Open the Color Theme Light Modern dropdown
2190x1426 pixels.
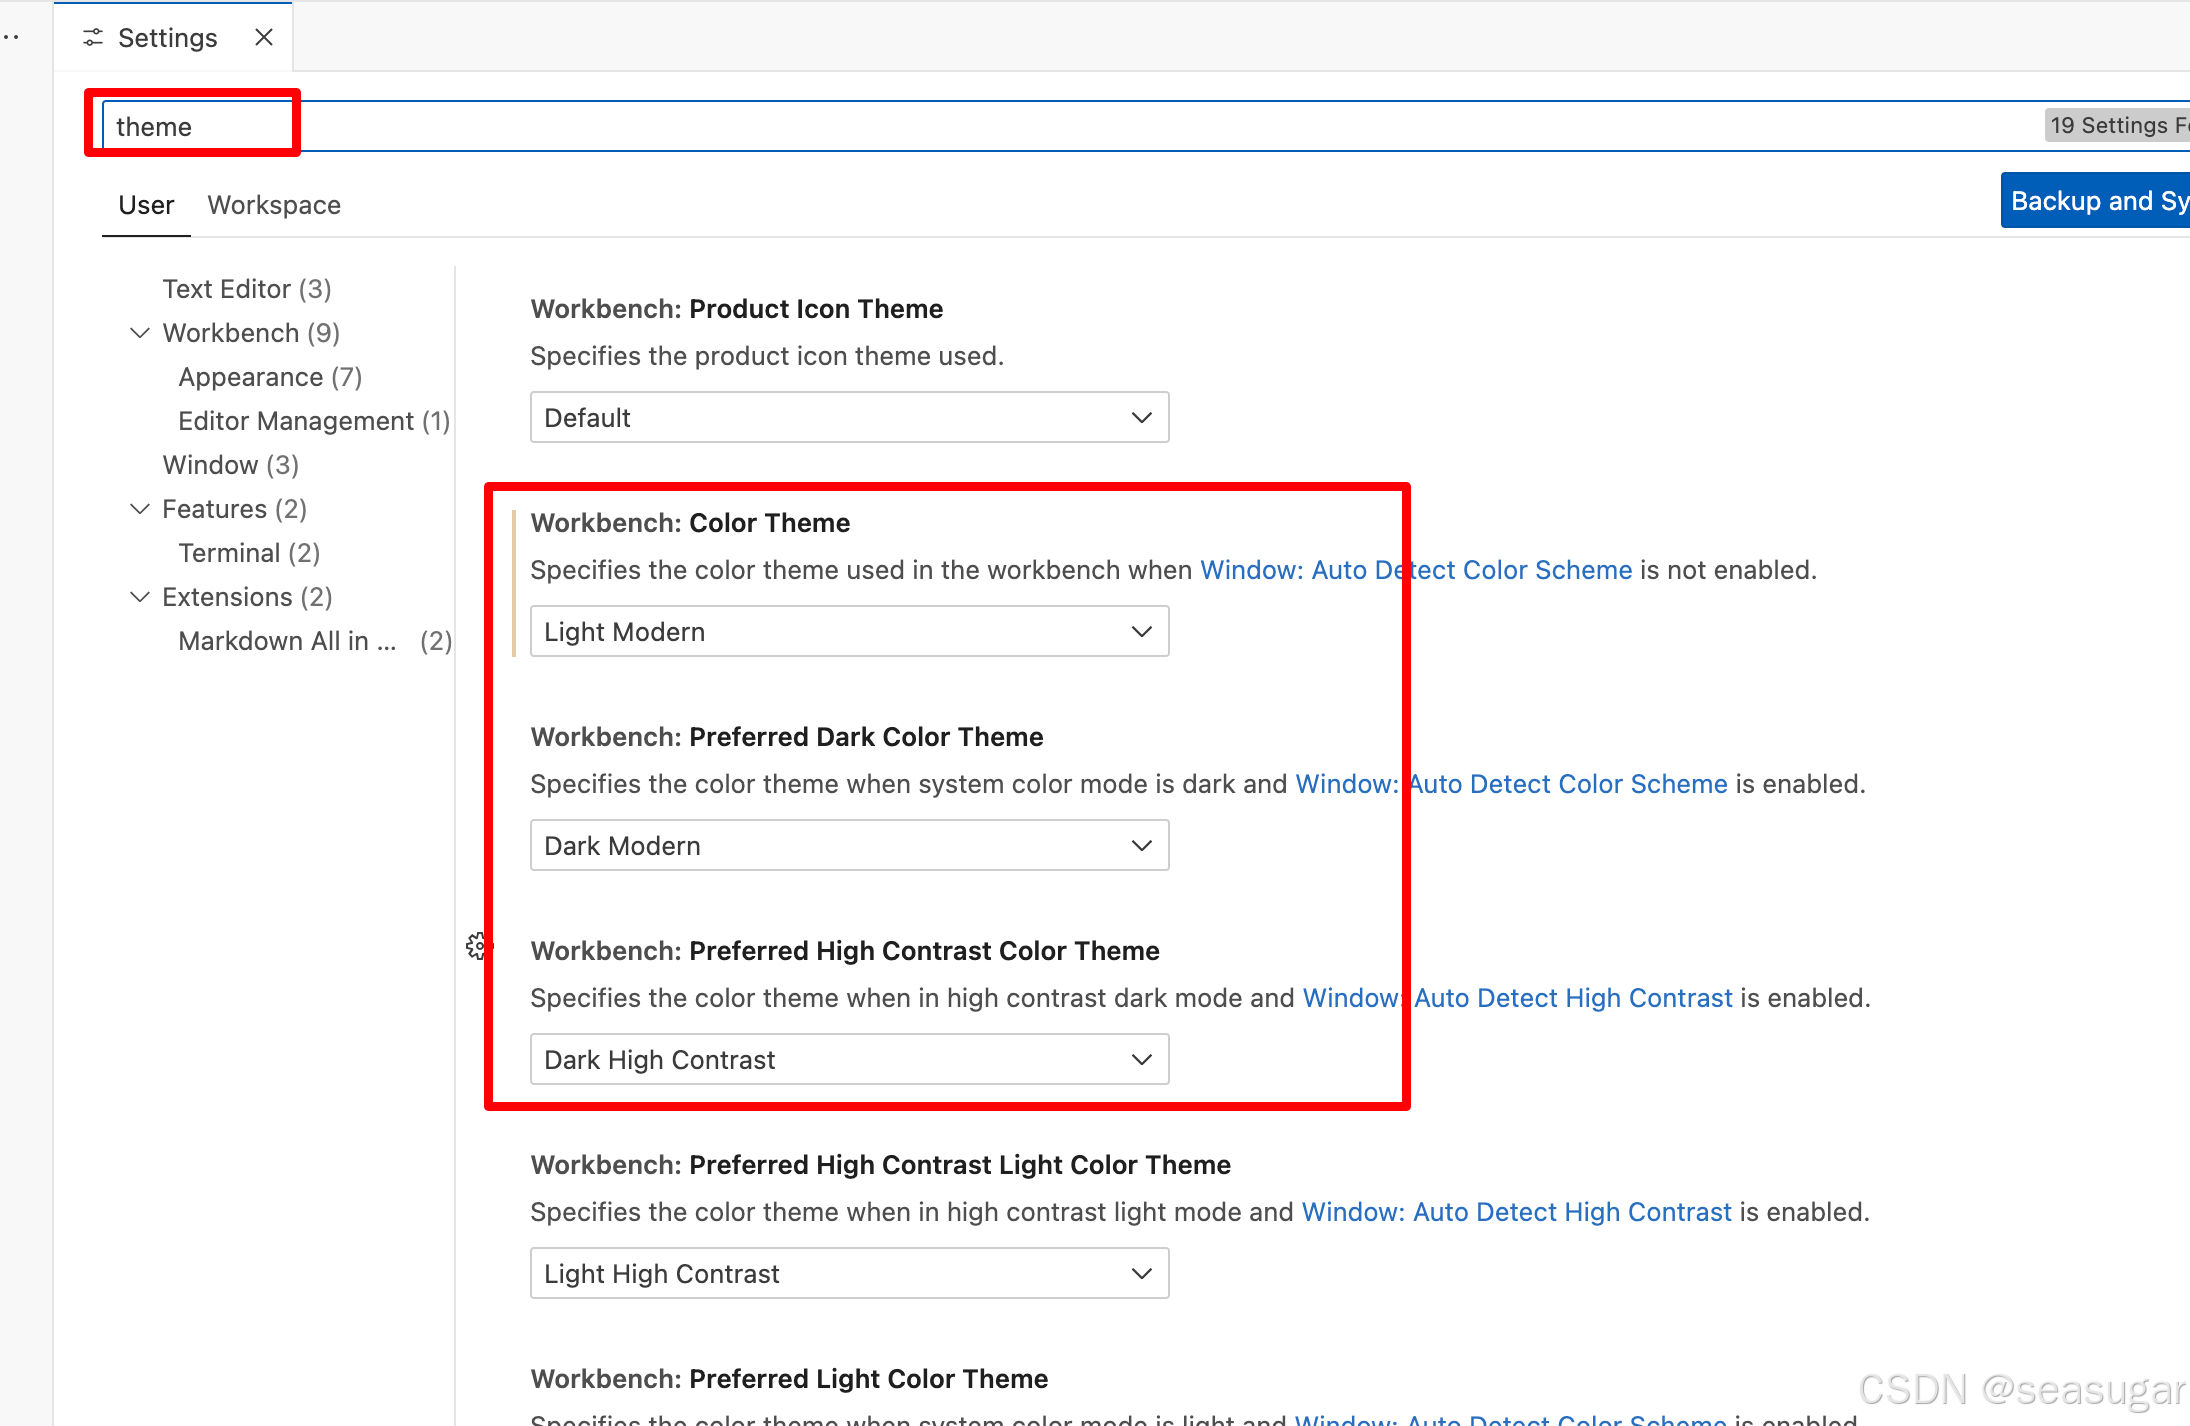coord(848,631)
